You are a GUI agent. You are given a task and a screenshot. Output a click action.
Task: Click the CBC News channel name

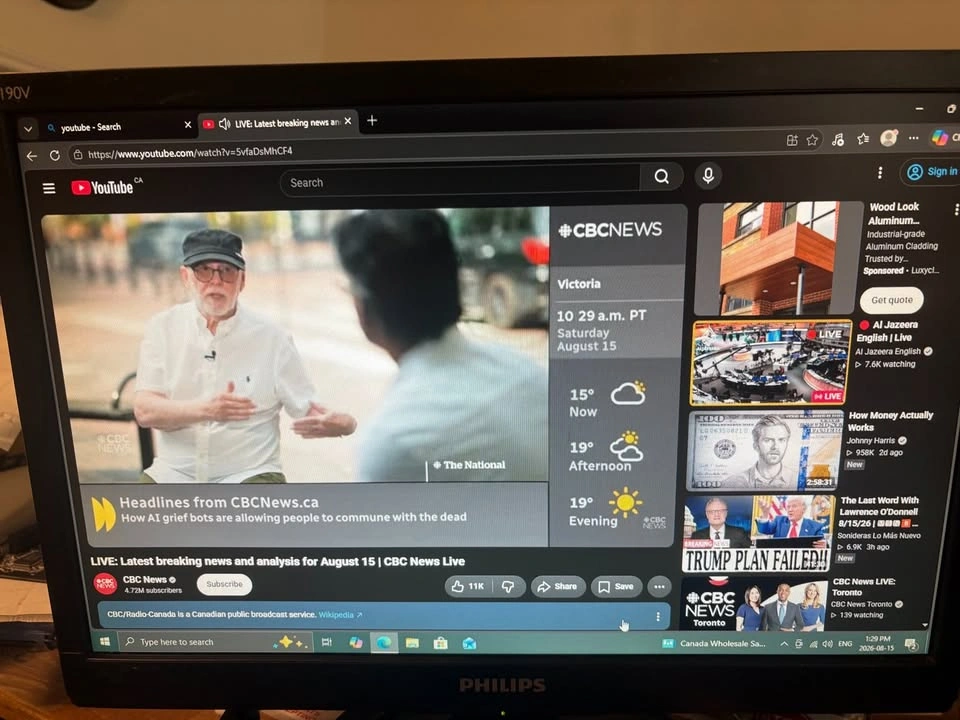144,579
